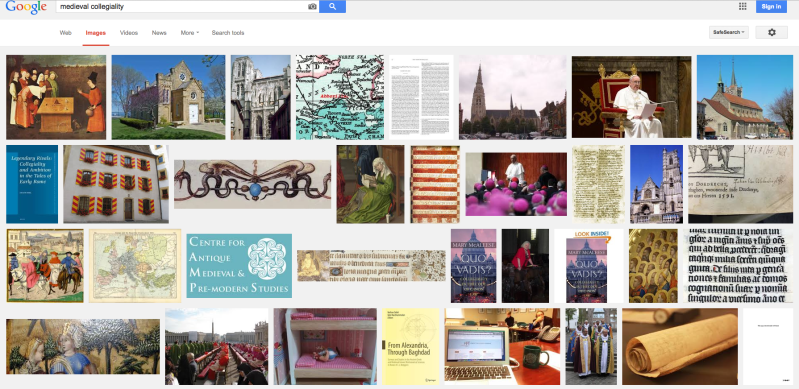Open the illuminated manuscript strip thumbnail

tap(371, 266)
